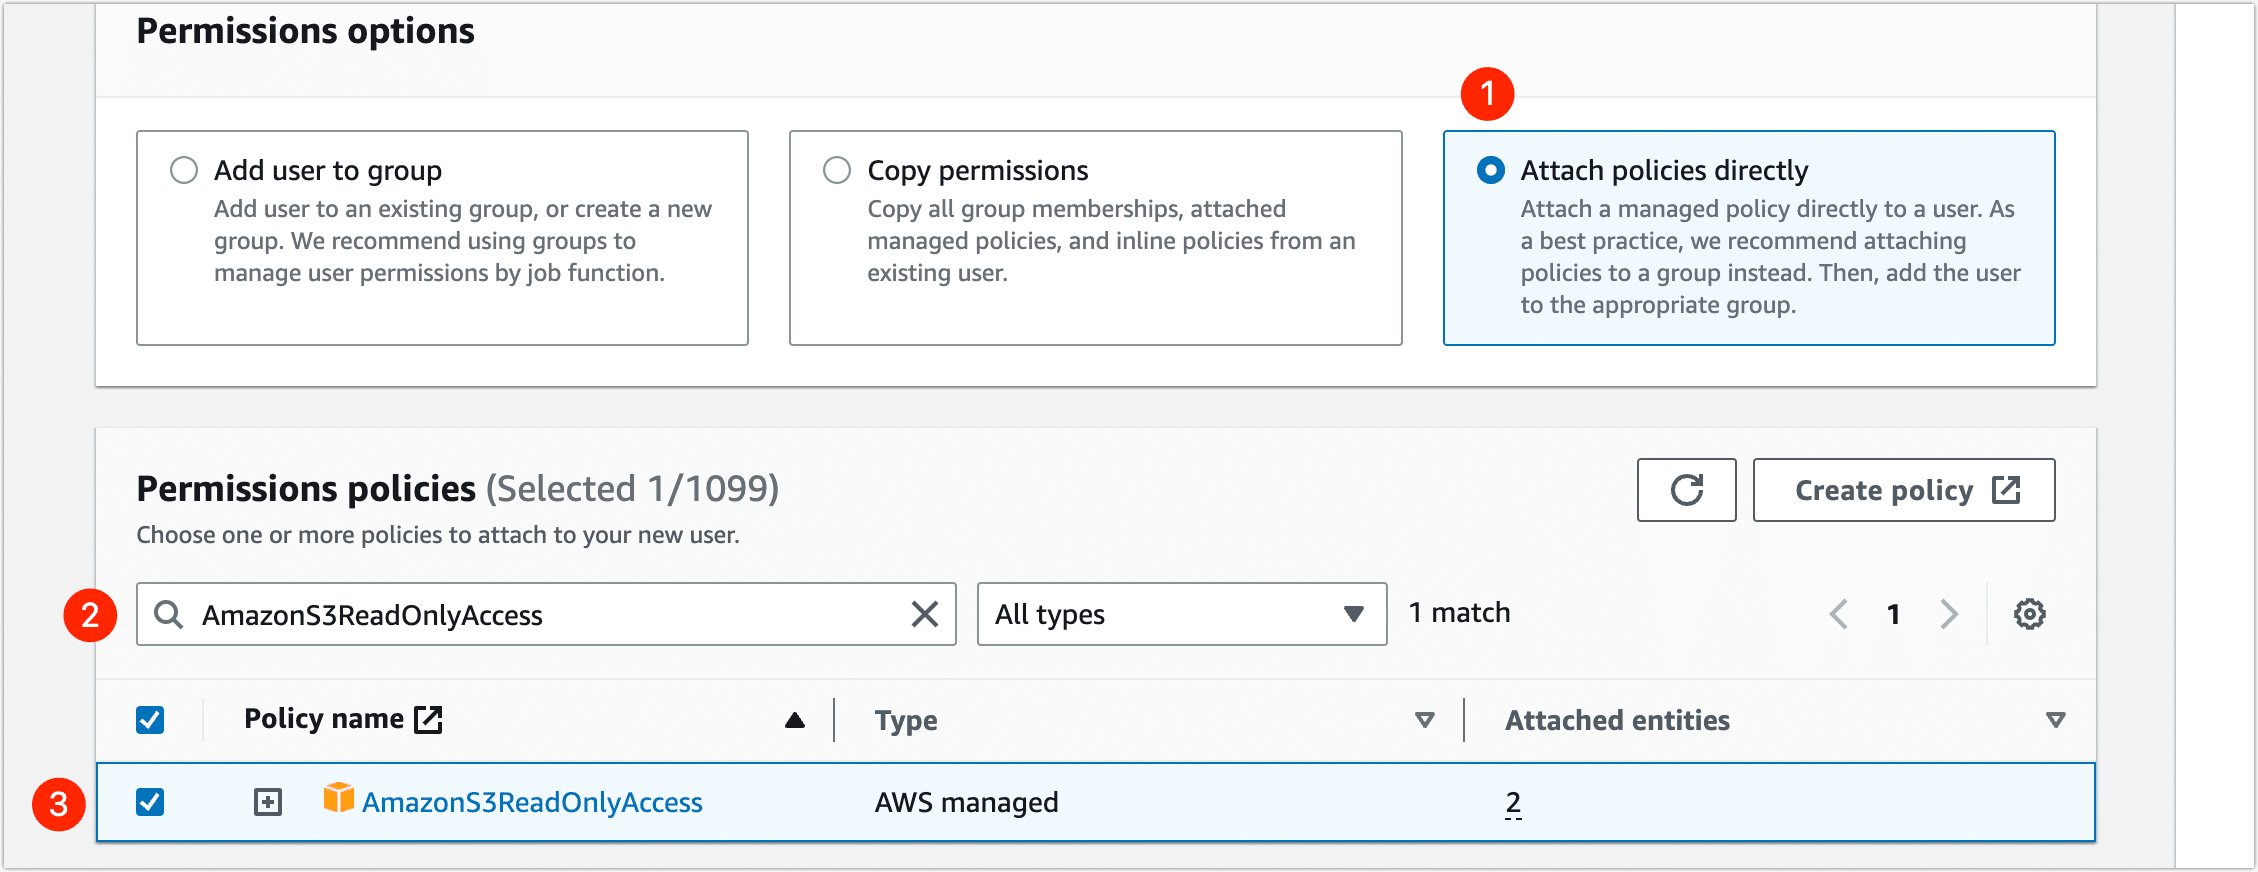Click the refresh policies icon button
Image resolution: width=2258 pixels, height=872 pixels.
tap(1686, 490)
